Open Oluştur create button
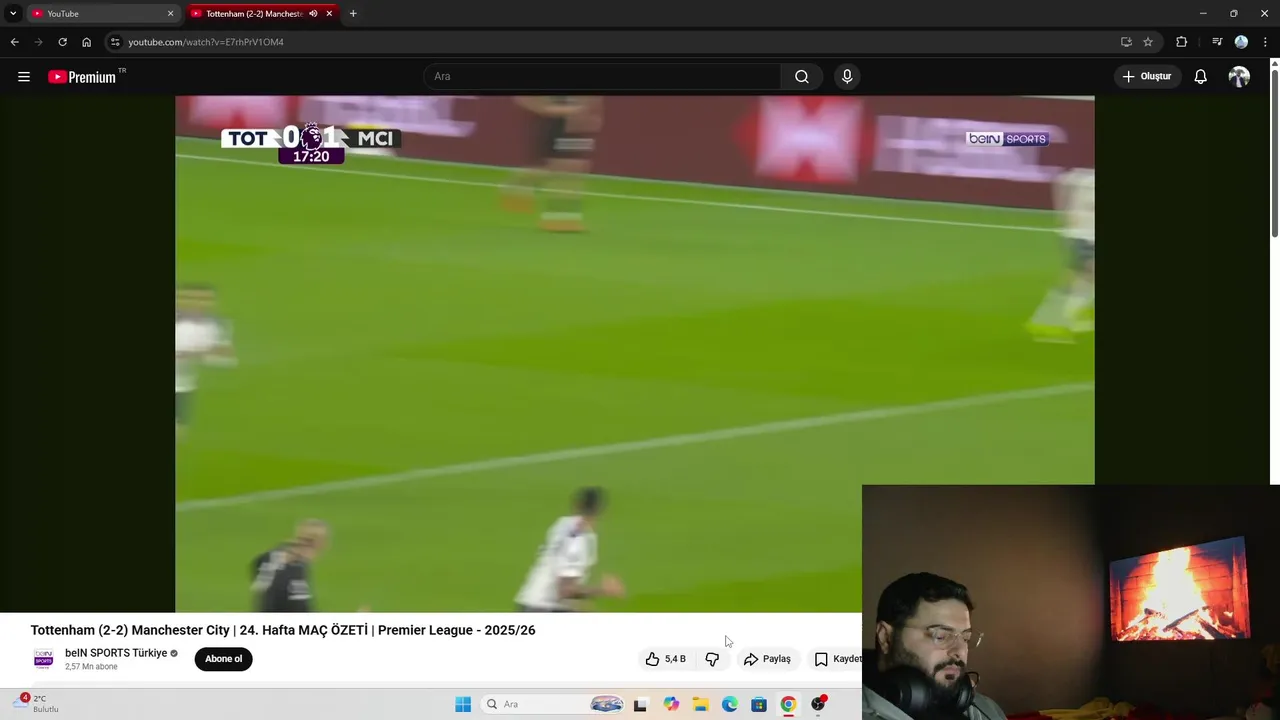 [1147, 76]
